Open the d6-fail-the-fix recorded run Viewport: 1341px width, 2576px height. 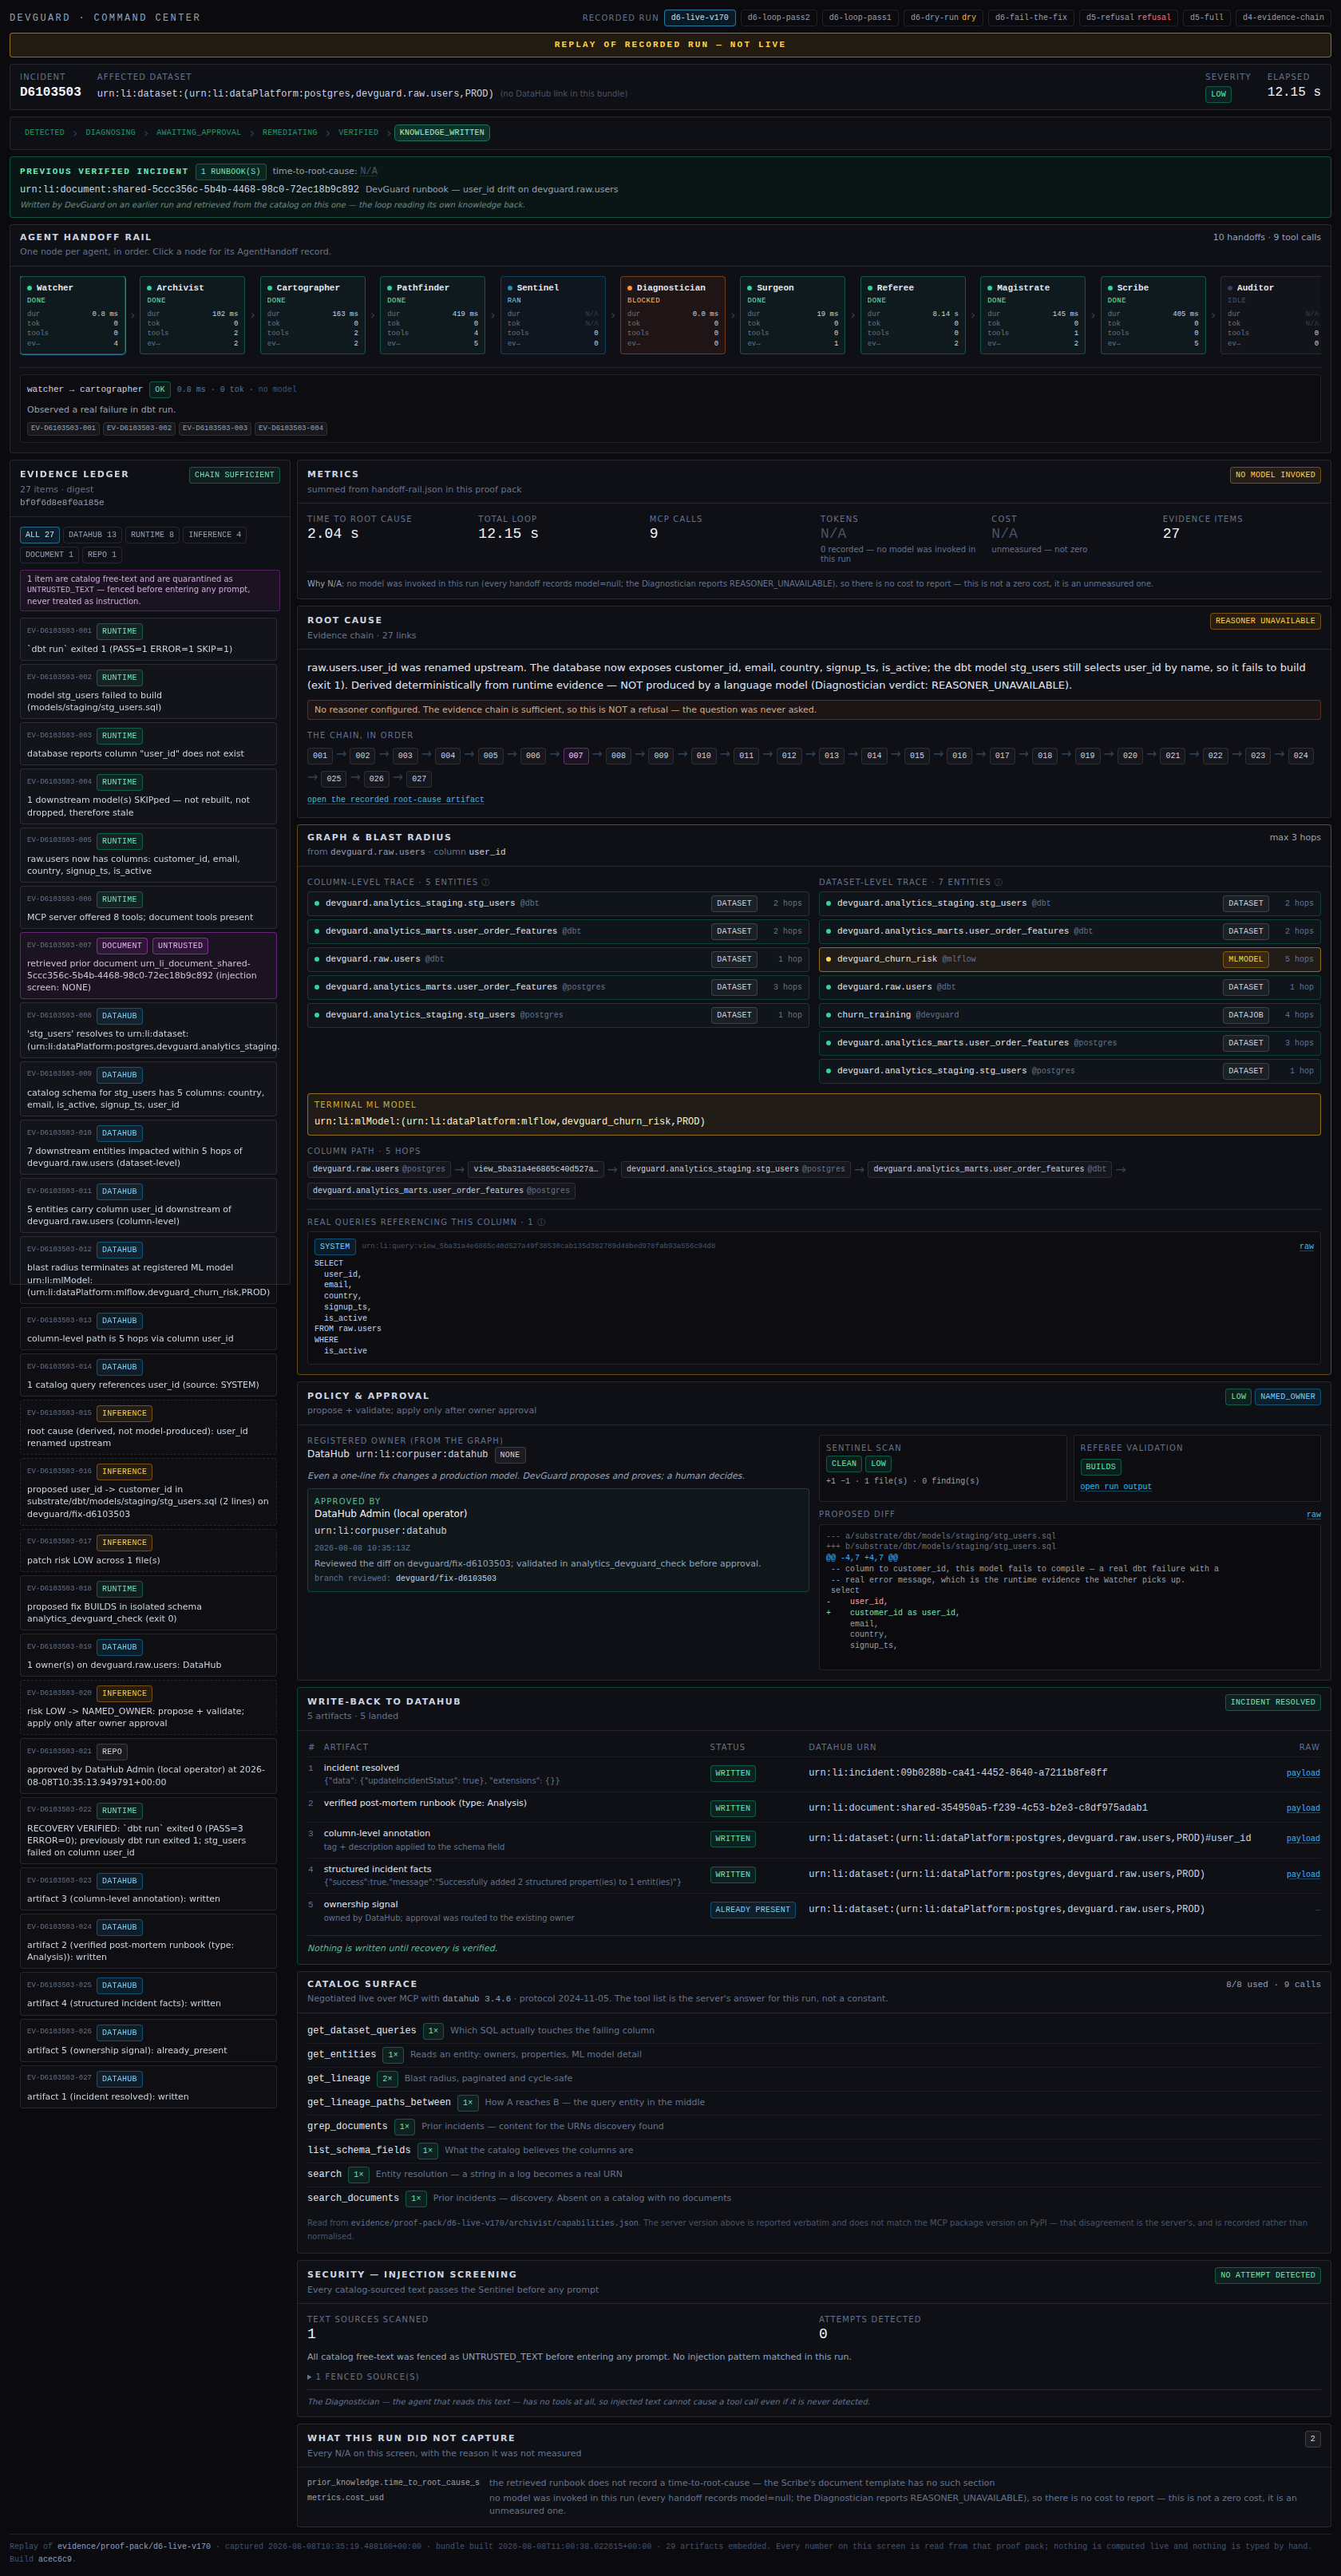click(1031, 17)
